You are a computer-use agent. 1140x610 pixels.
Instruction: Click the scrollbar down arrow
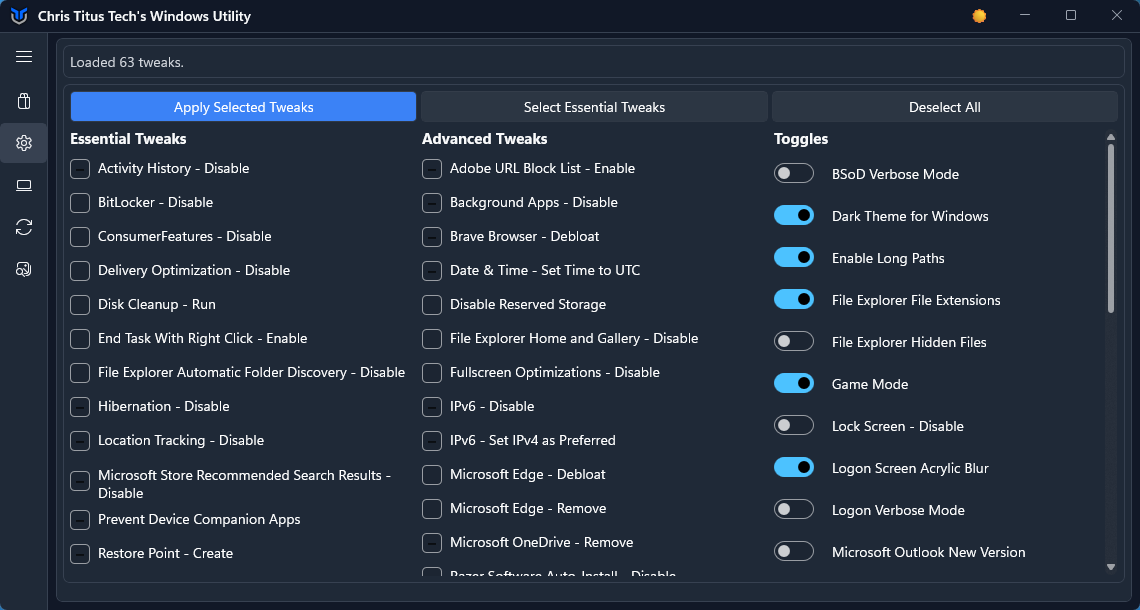[x=1110, y=566]
